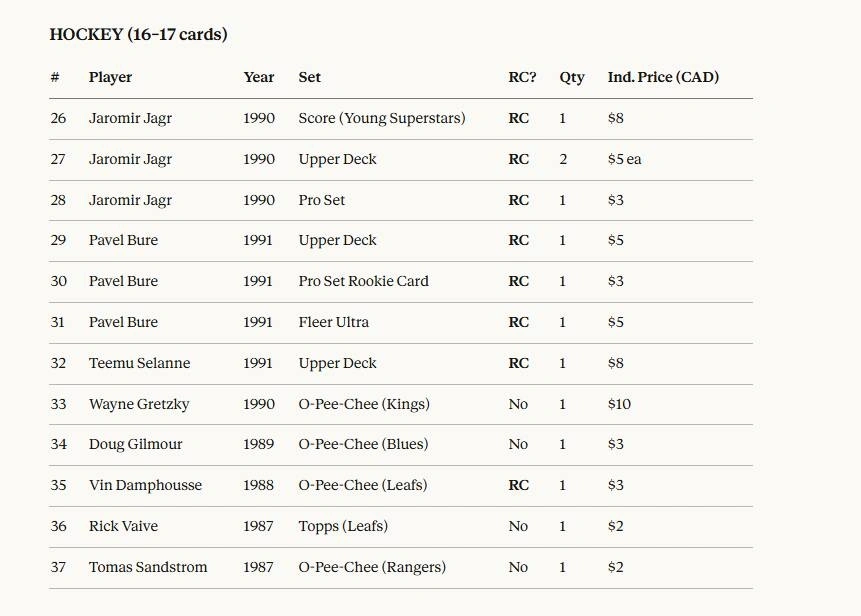Image resolution: width=861 pixels, height=616 pixels.
Task: Click the HOCKEY (16-17 cards) heading
Action: tap(138, 35)
